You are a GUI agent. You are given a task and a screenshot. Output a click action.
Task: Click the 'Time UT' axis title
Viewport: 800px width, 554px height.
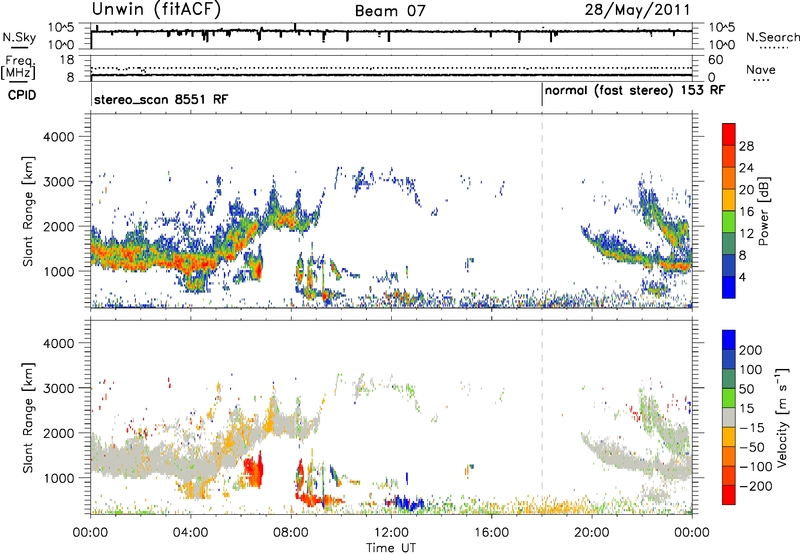(x=391, y=548)
